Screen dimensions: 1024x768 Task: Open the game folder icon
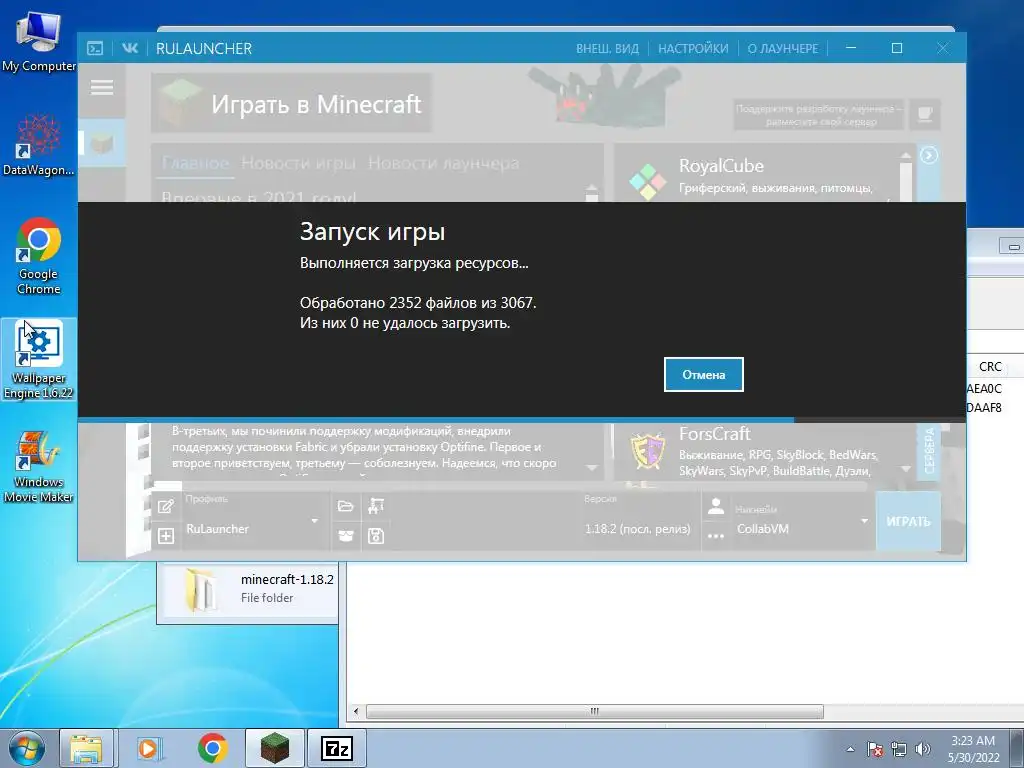[345, 506]
